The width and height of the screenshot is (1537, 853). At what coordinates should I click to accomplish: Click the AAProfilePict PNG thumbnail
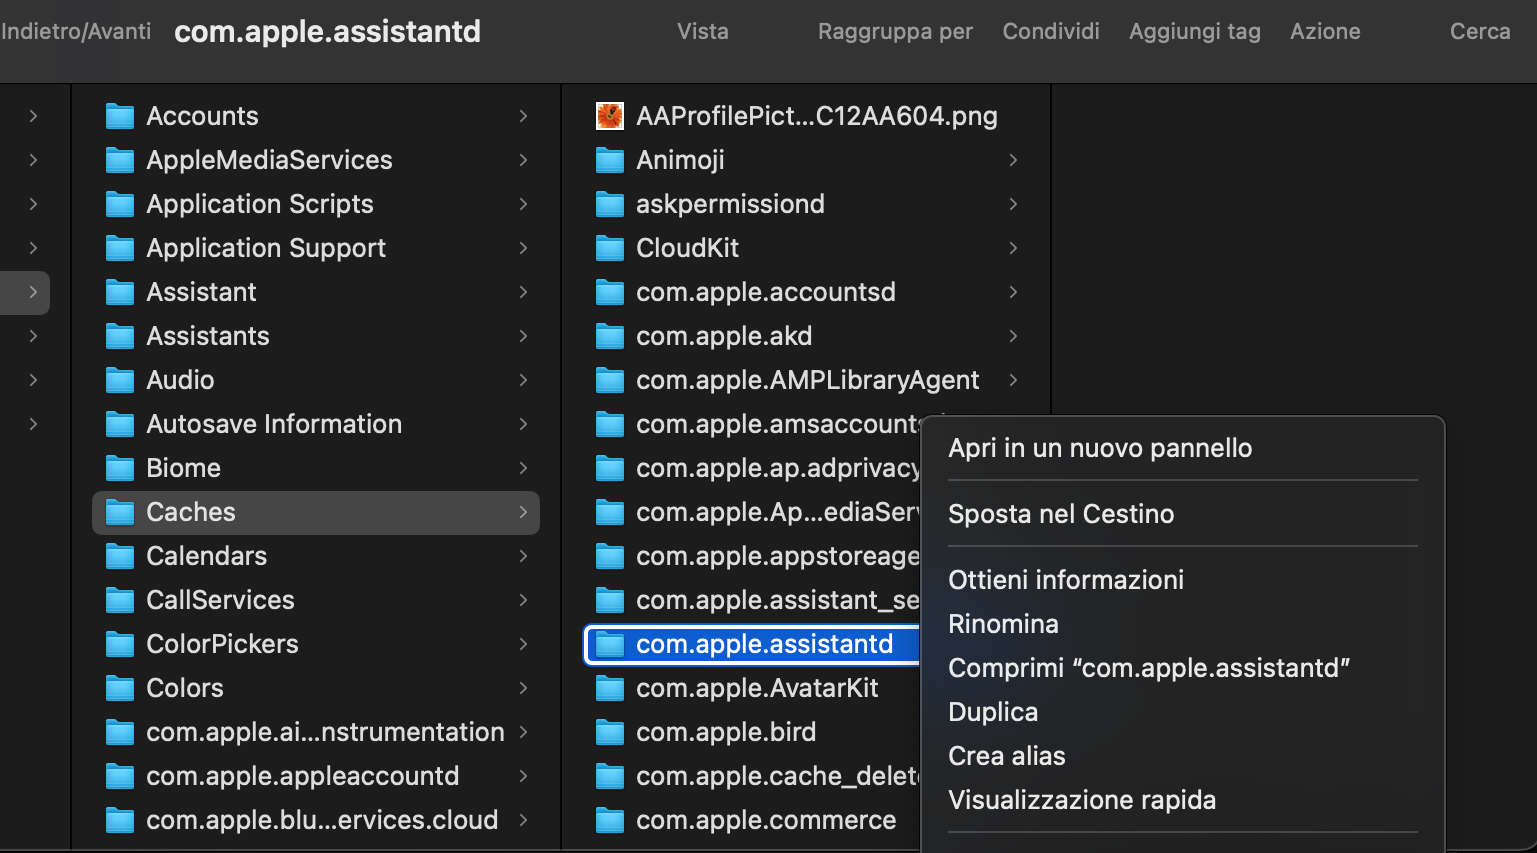pos(608,115)
